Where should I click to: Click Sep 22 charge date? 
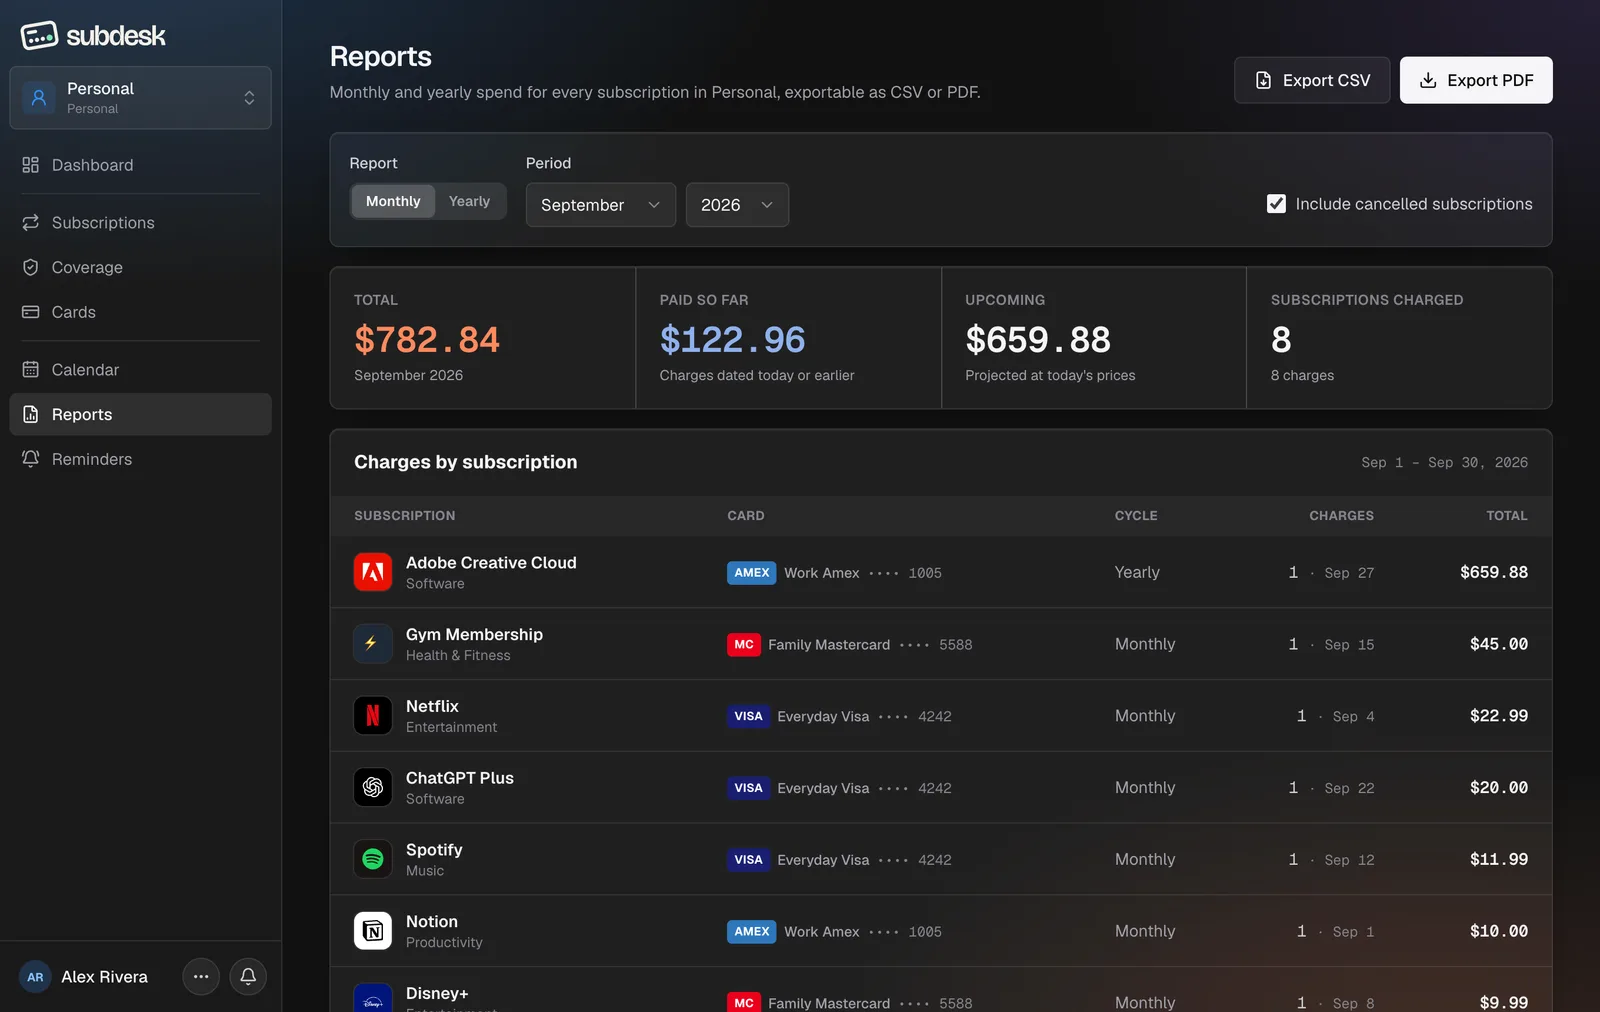pos(1349,788)
